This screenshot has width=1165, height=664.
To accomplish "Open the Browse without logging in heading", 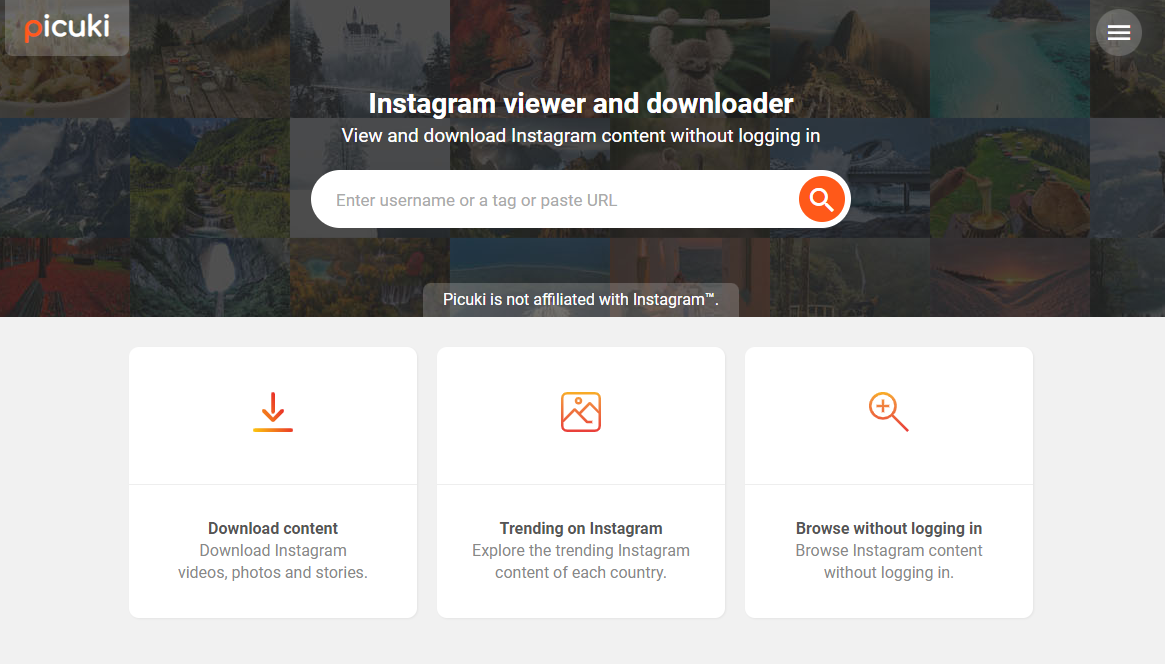I will pyautogui.click(x=889, y=528).
